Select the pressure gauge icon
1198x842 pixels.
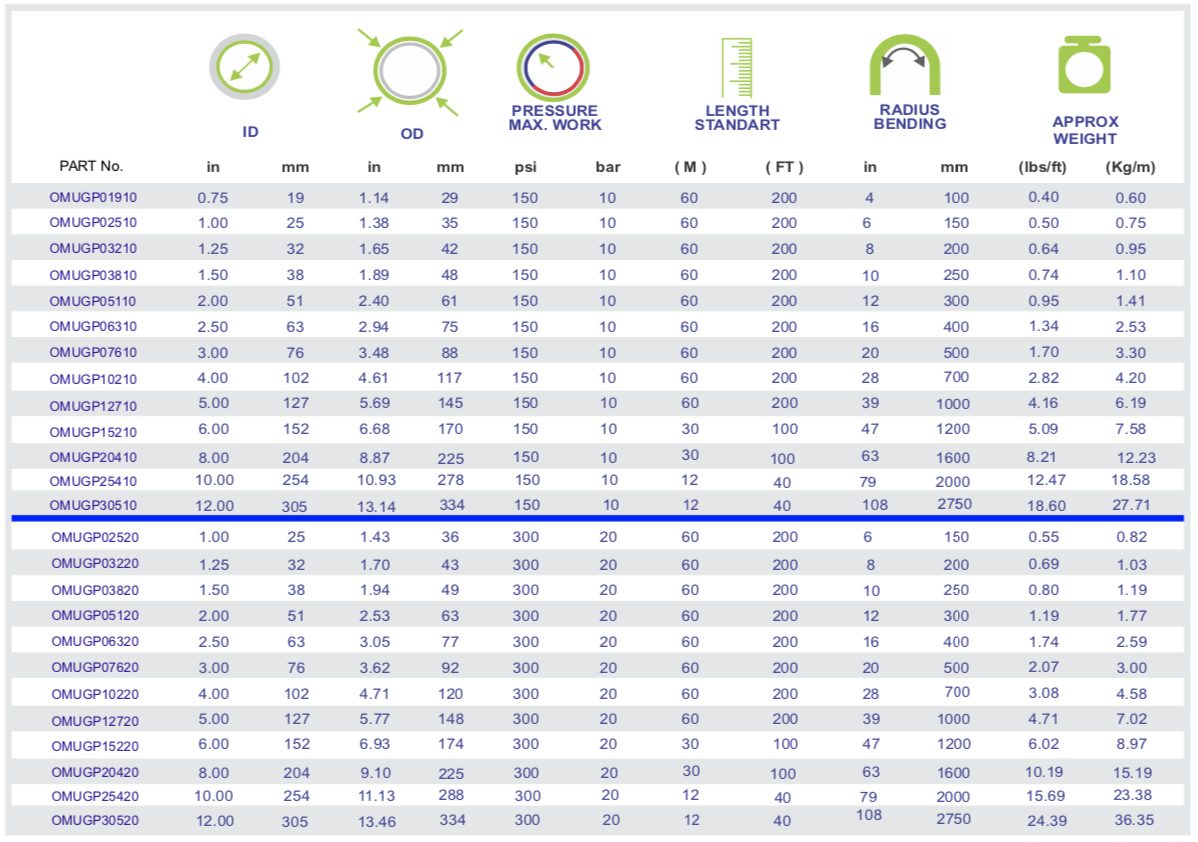click(x=553, y=67)
